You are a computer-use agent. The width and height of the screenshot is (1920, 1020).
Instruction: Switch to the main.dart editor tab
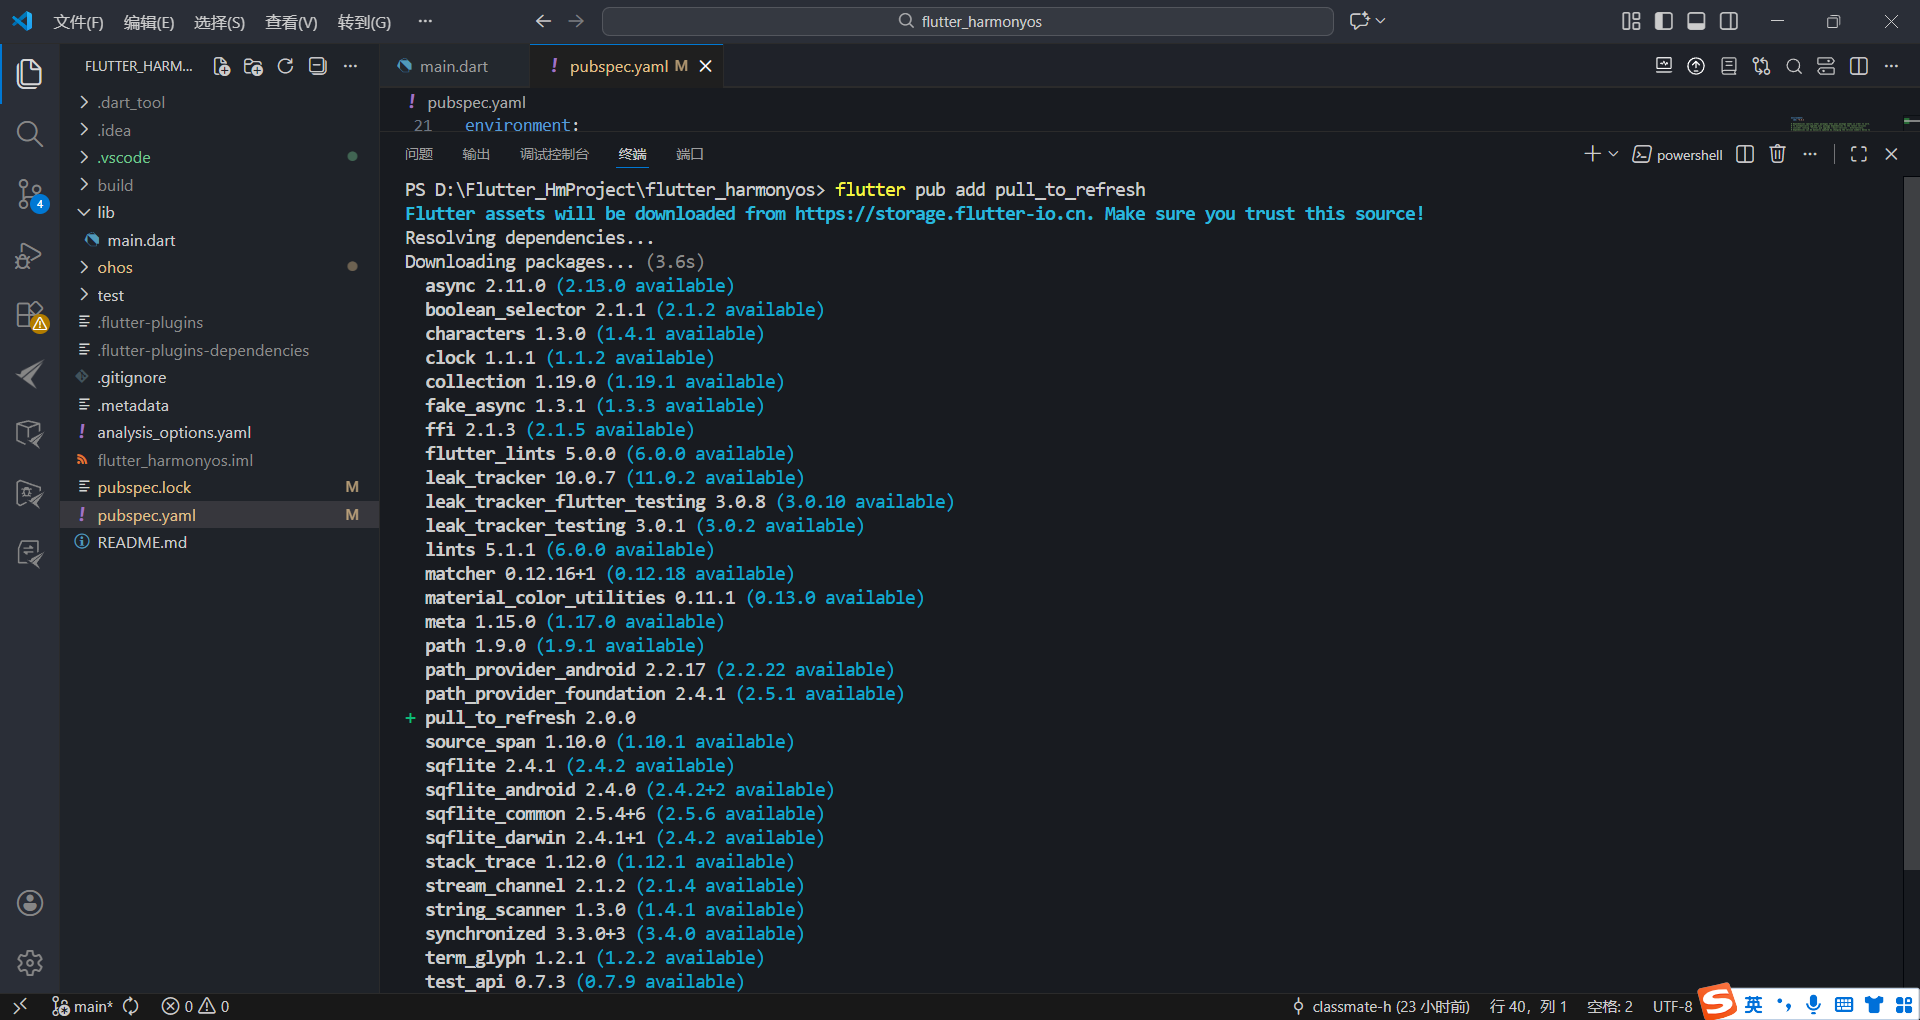click(454, 66)
